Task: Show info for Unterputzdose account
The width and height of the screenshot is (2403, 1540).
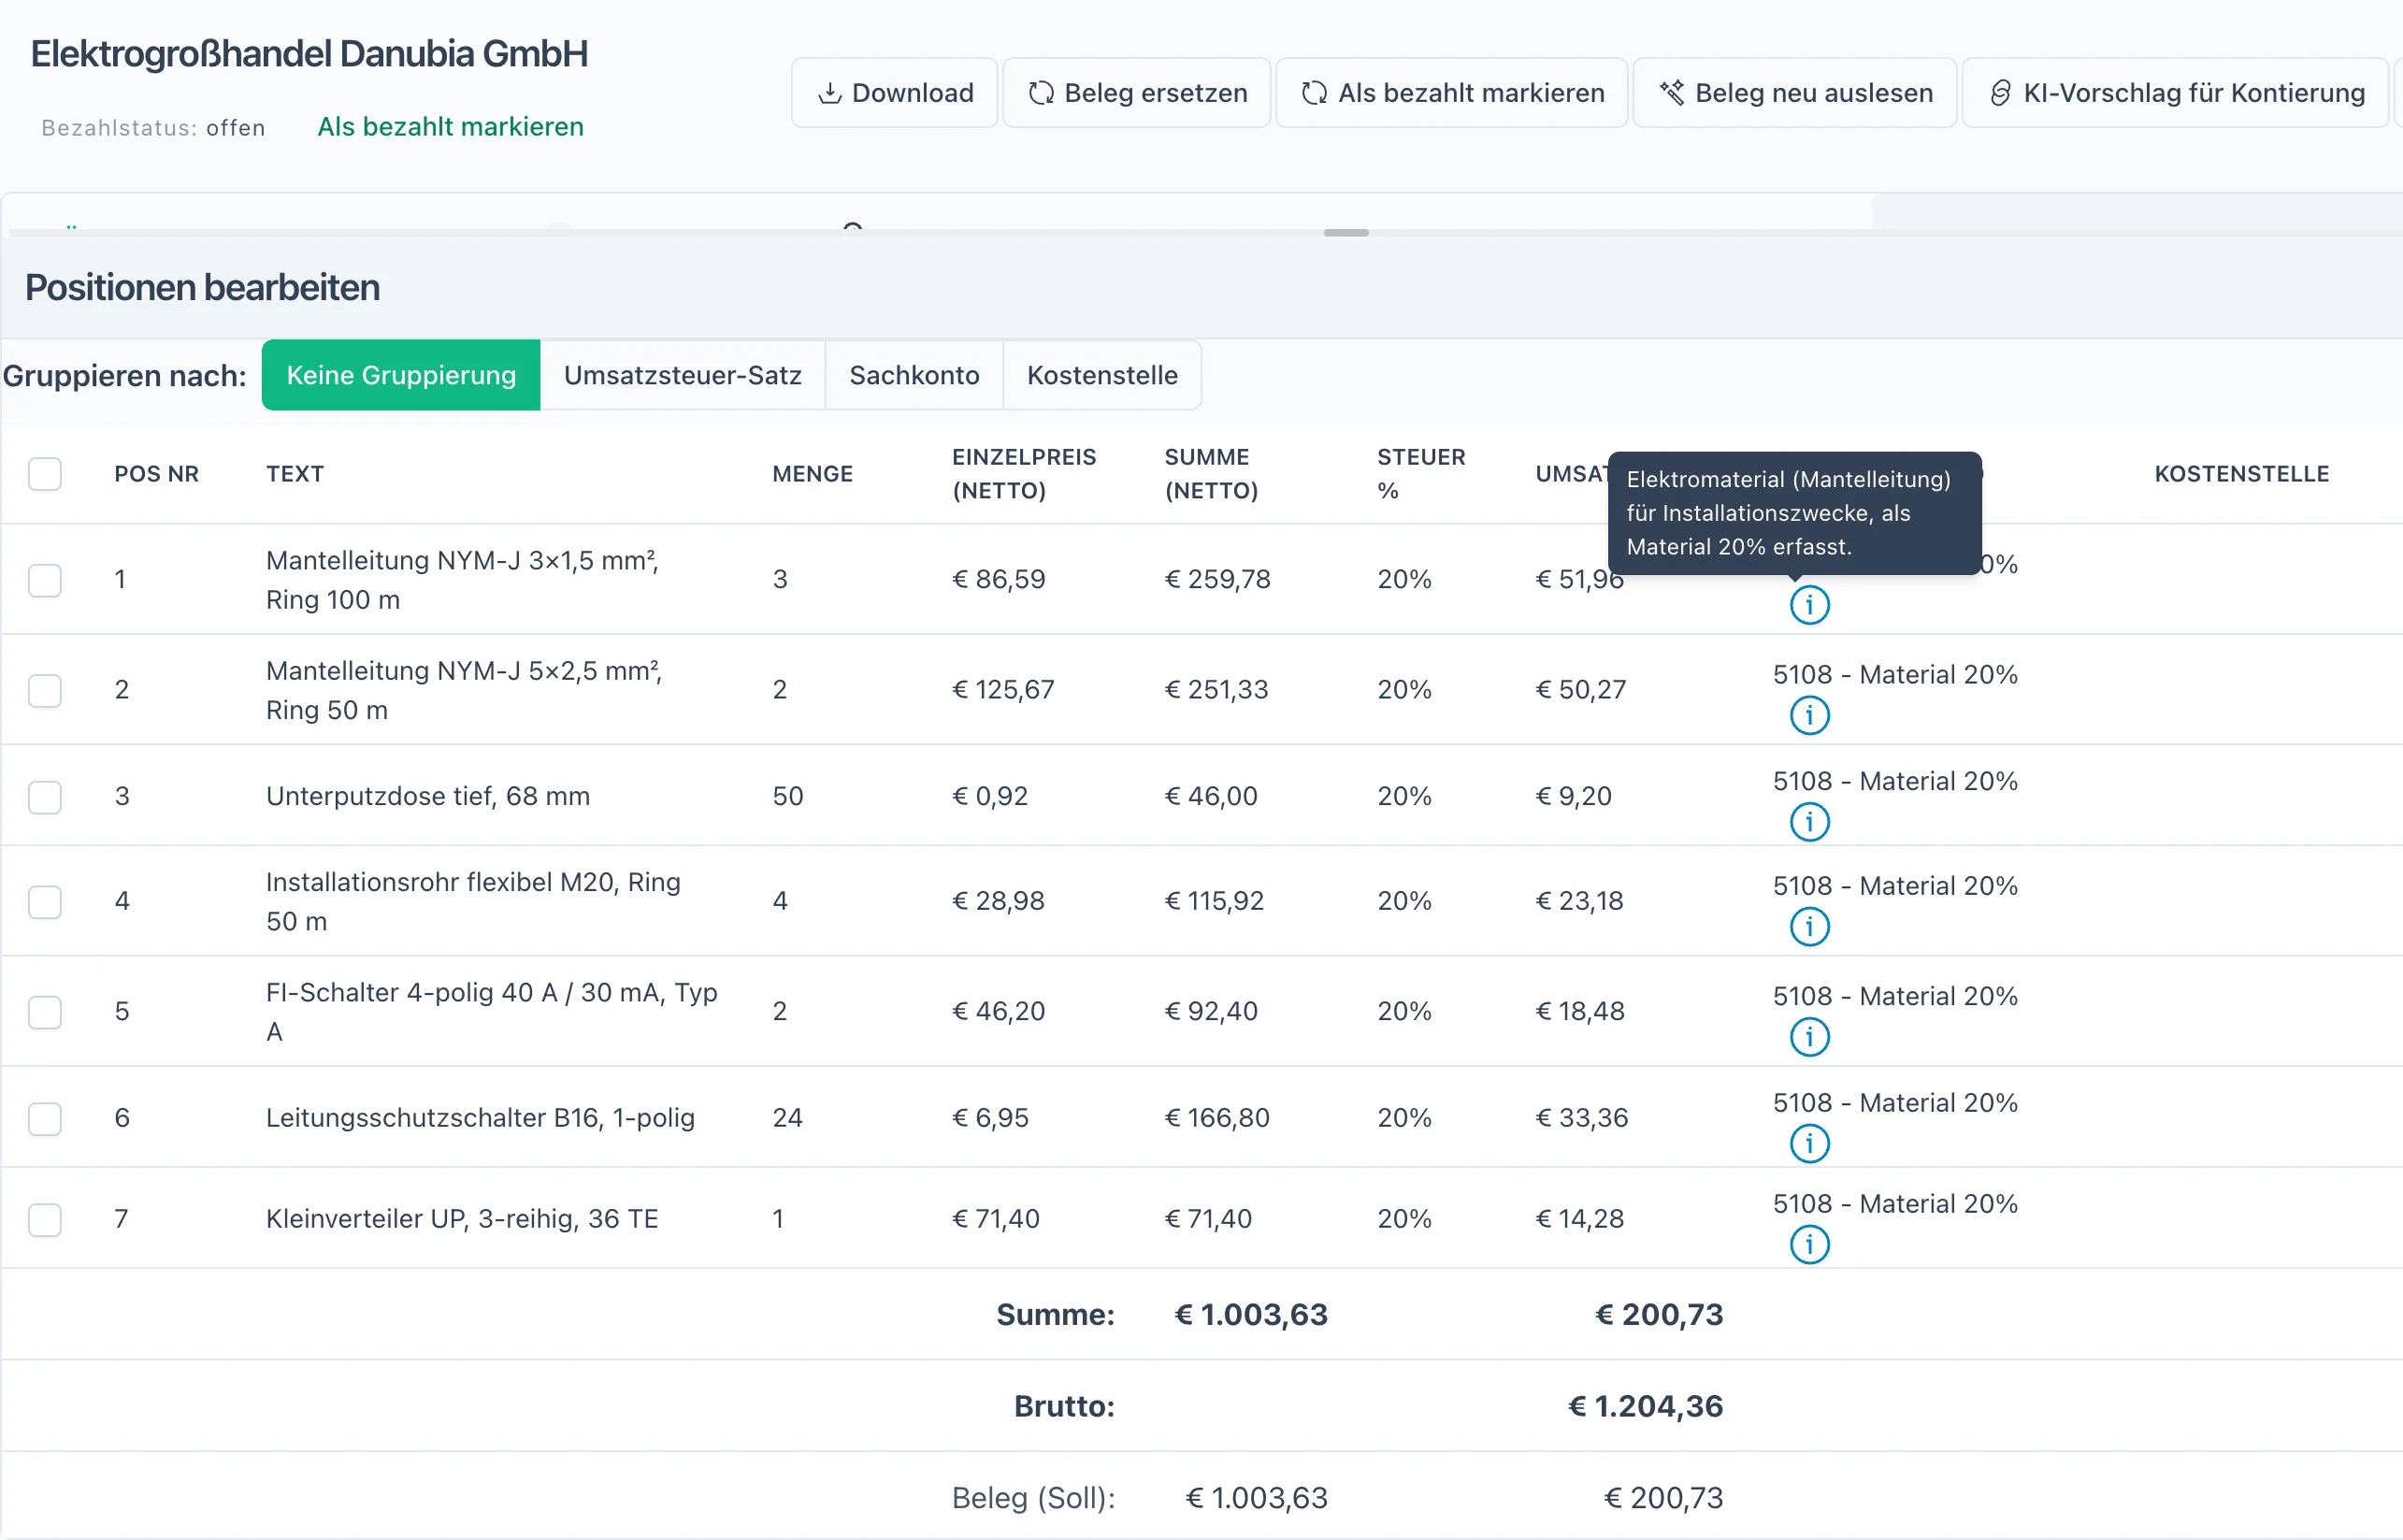Action: click(x=1809, y=822)
